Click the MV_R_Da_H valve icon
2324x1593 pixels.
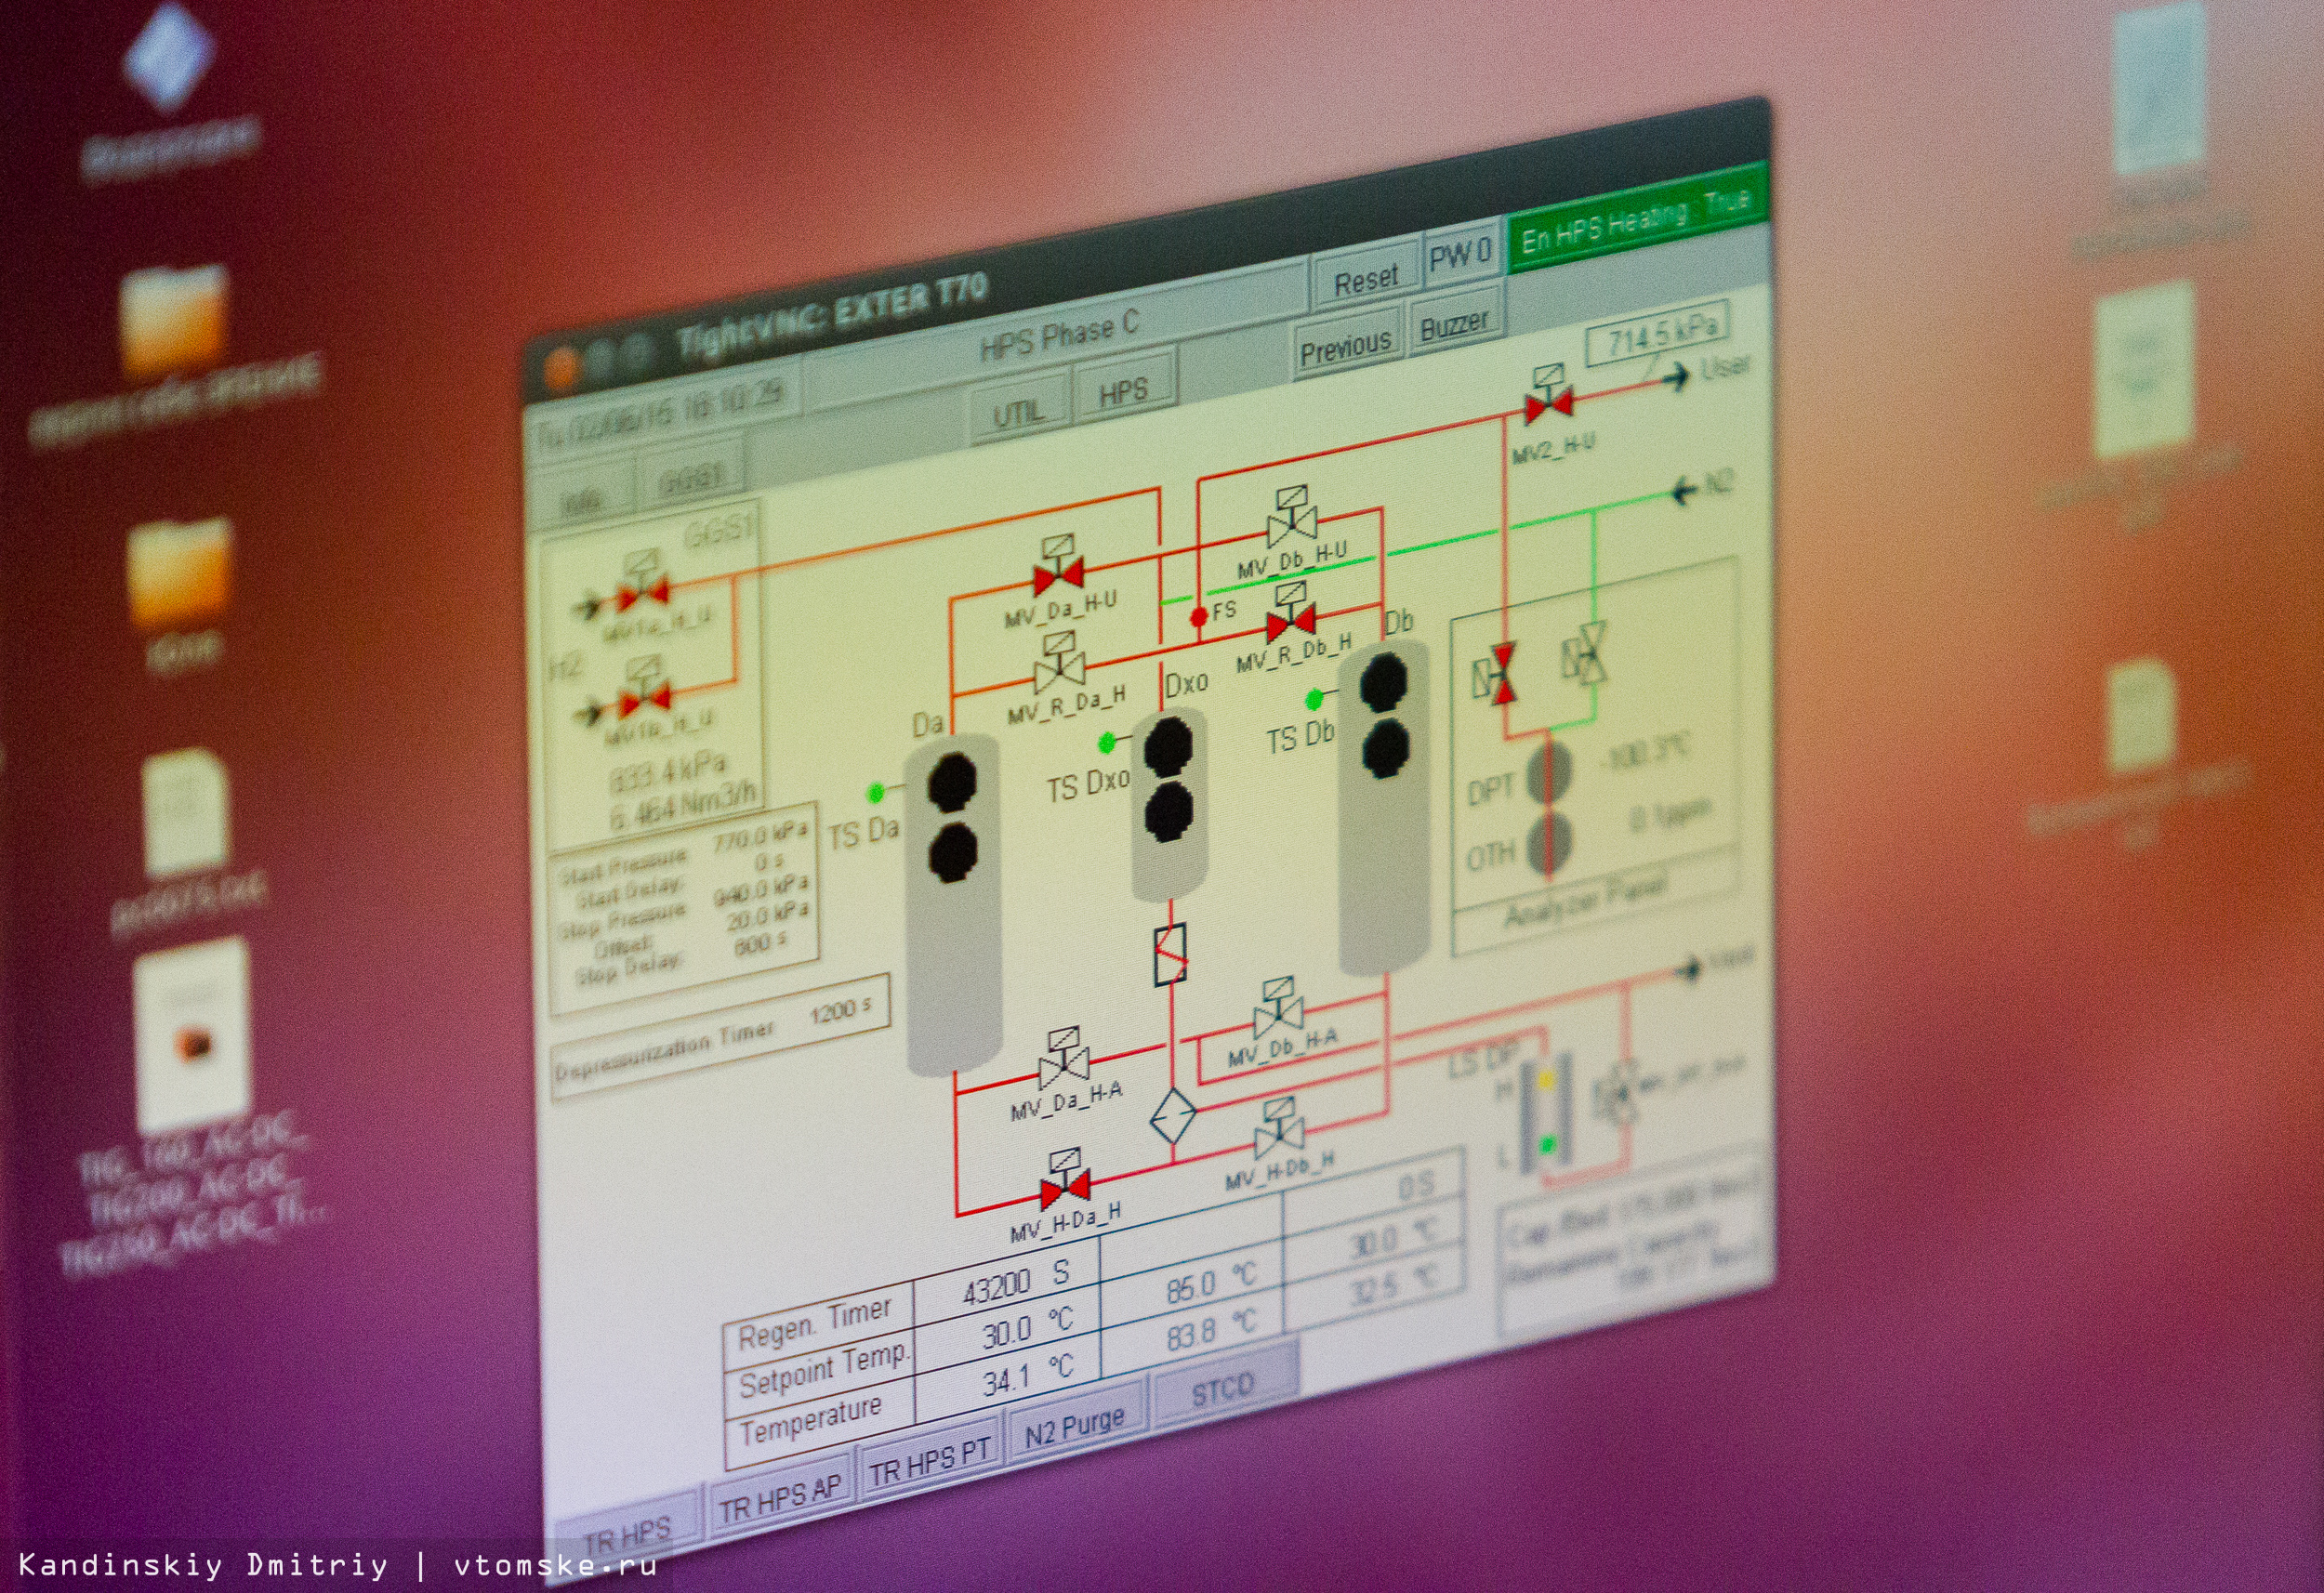click(1059, 671)
